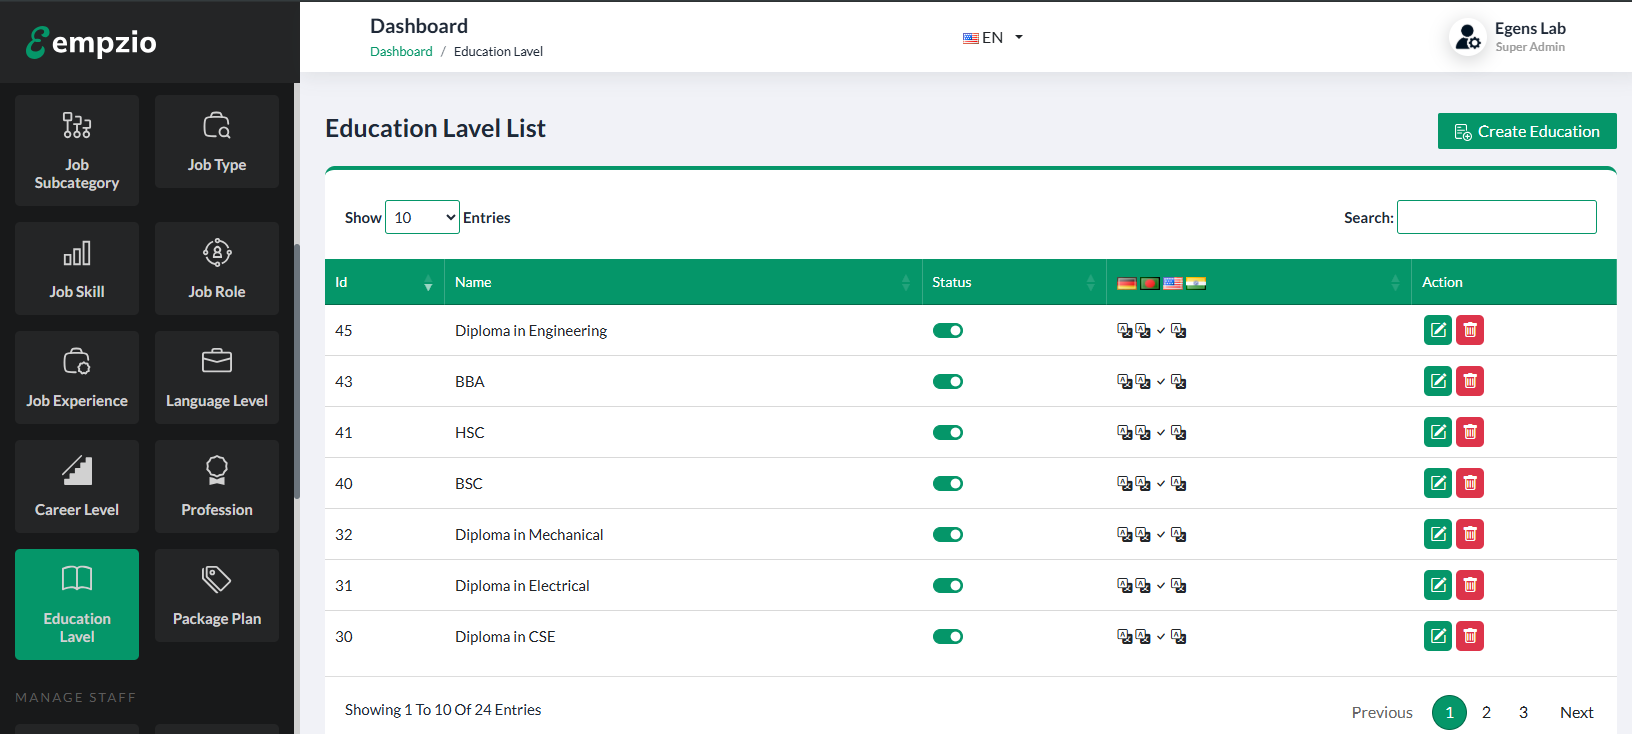
Task: Delete the BBA education entry
Action: click(1469, 381)
